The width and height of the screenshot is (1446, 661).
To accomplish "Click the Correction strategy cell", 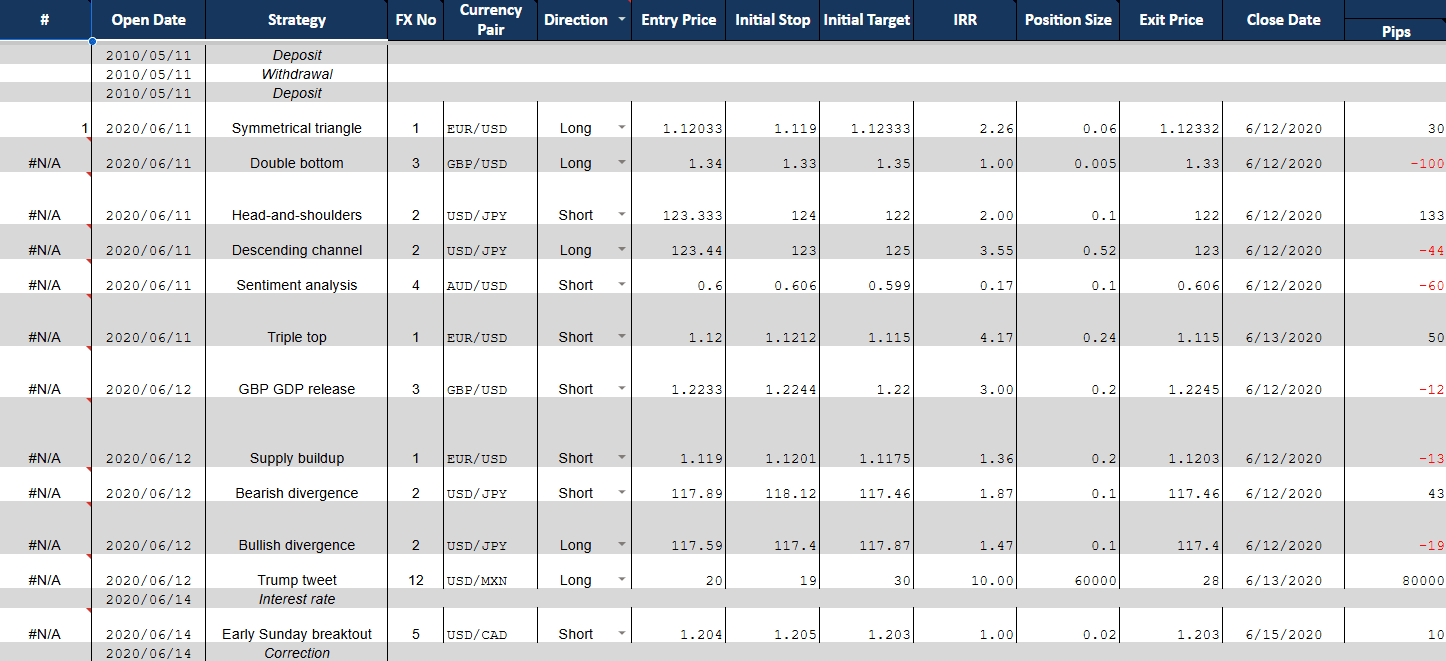I will click(297, 652).
